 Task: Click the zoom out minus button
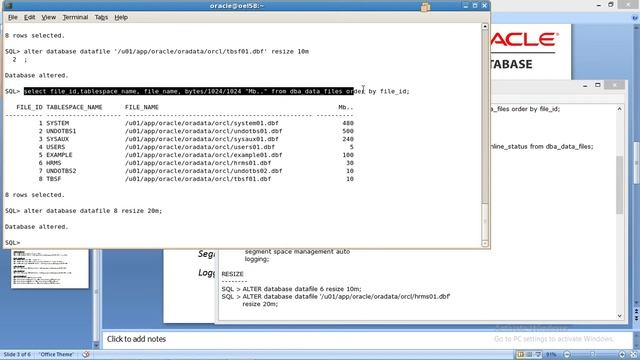(567, 355)
